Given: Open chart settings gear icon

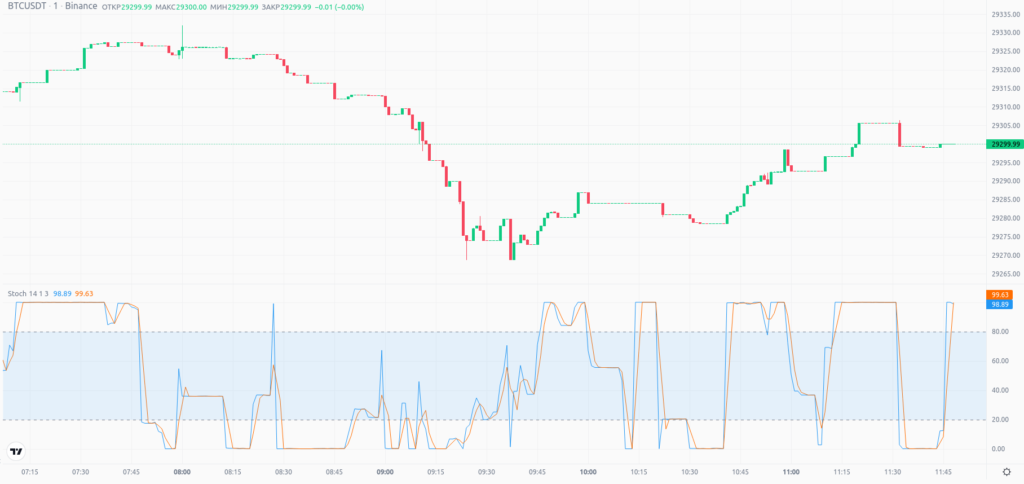Looking at the screenshot, I should coord(1006,472).
